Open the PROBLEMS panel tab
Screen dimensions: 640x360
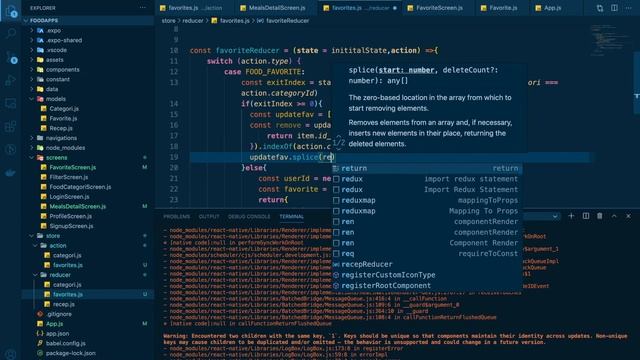(176, 217)
